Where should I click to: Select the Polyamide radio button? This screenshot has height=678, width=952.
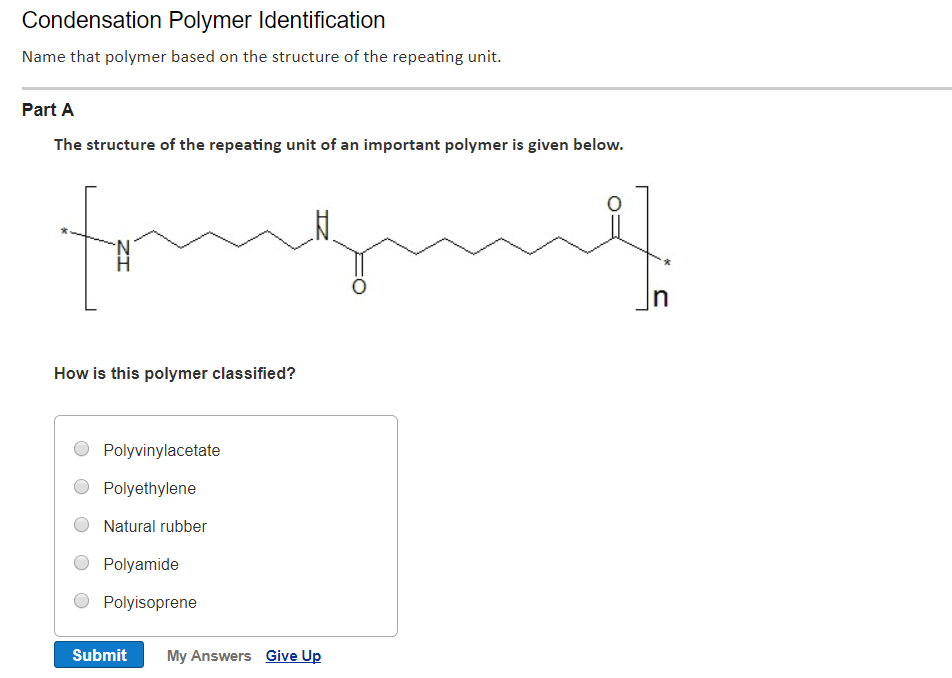coord(81,562)
